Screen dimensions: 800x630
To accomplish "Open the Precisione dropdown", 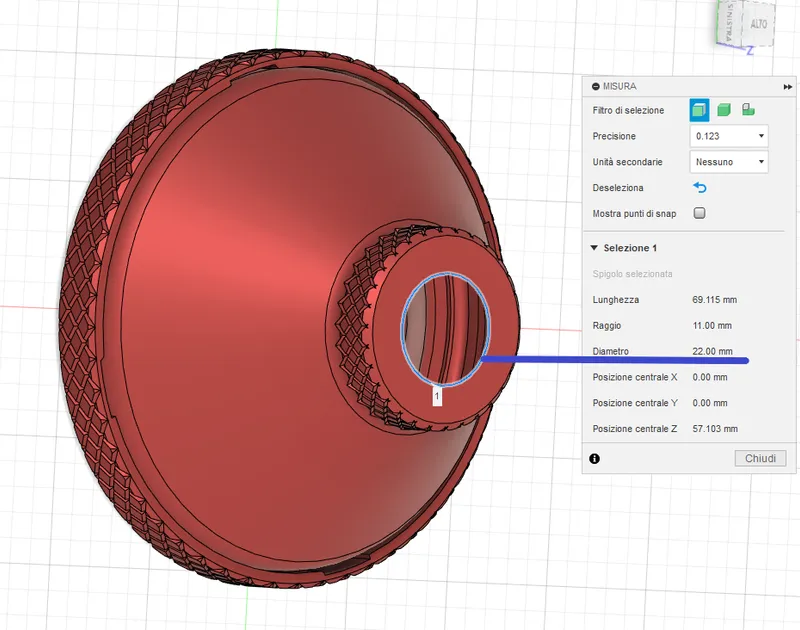I will click(729, 136).
